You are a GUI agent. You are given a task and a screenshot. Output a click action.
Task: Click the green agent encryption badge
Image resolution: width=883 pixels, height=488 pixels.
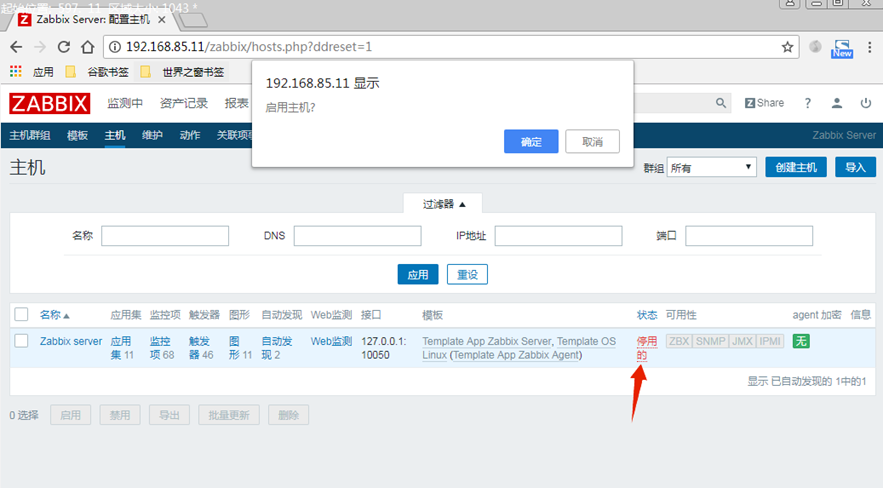point(801,341)
